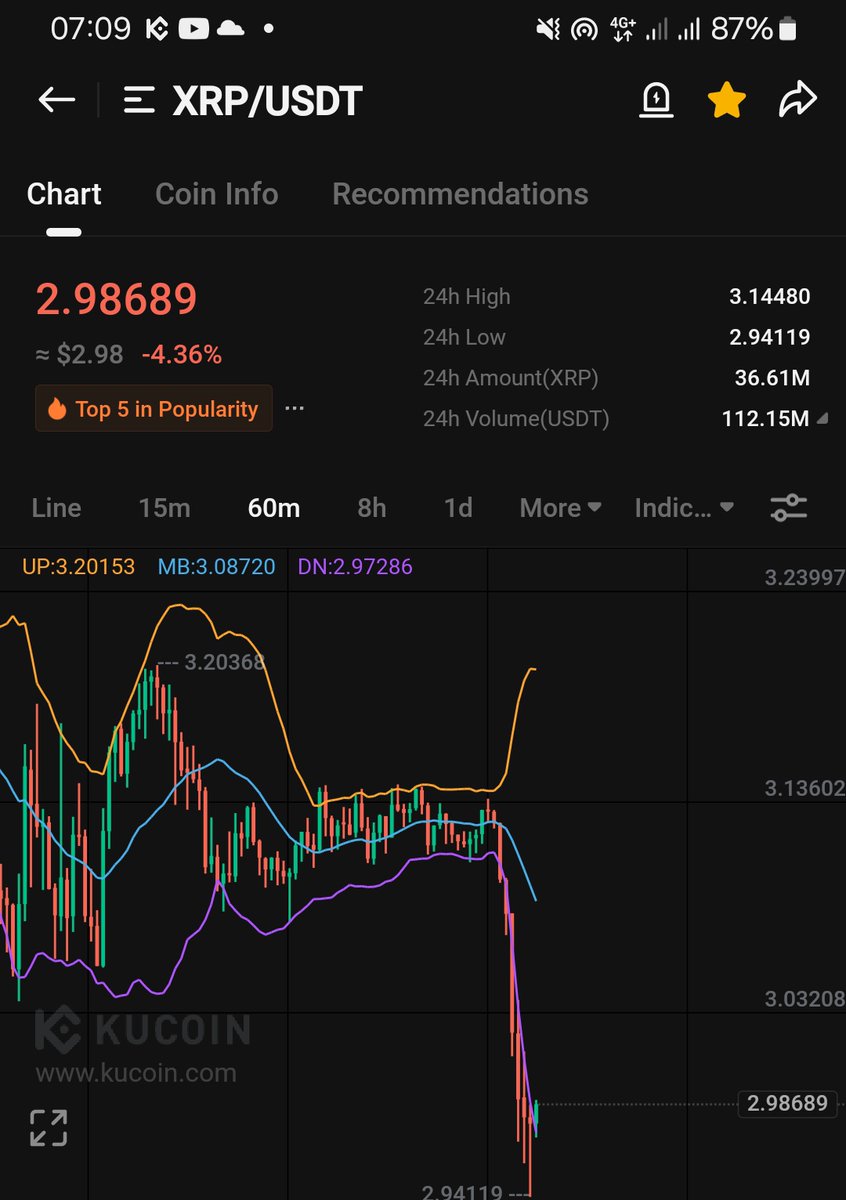
Task: Switch to the Coin Info tab
Action: point(217,194)
